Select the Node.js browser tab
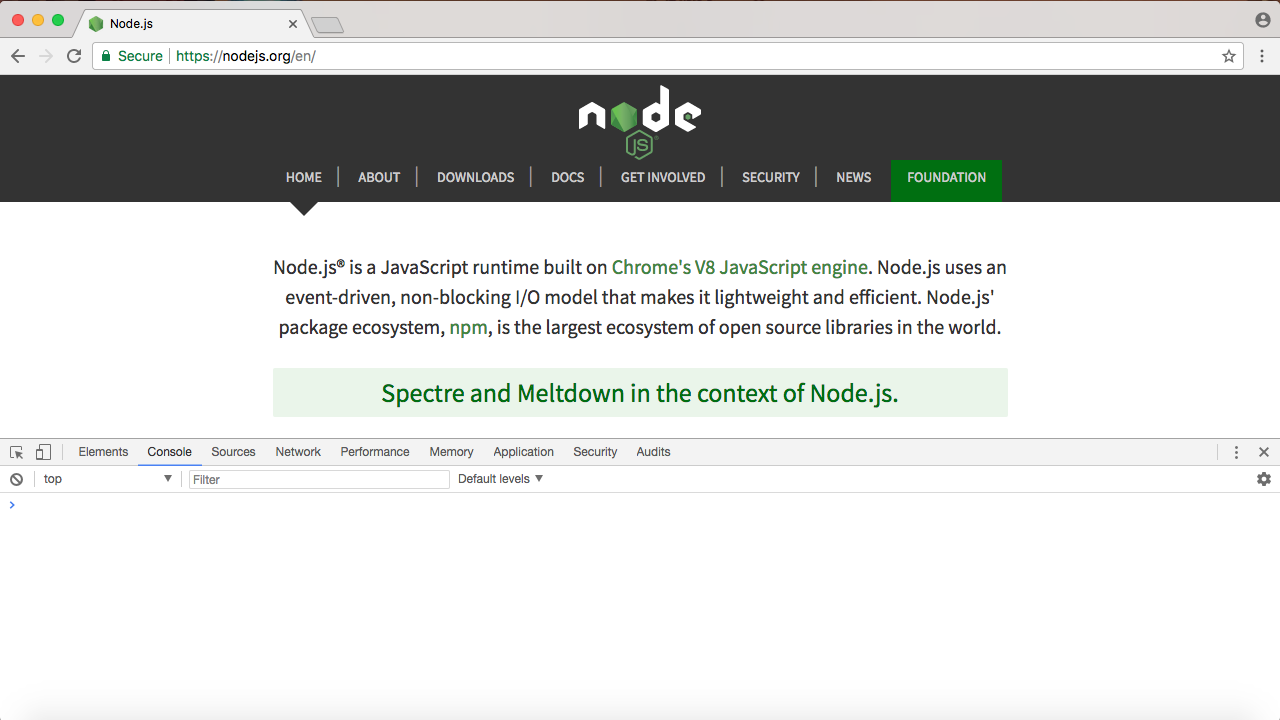1280x720 pixels. click(x=192, y=24)
